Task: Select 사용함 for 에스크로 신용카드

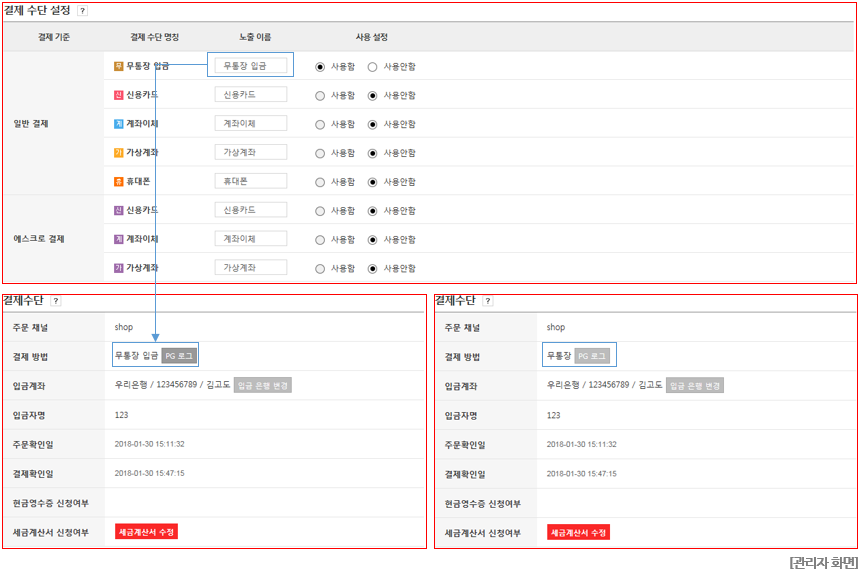Action: [320, 211]
